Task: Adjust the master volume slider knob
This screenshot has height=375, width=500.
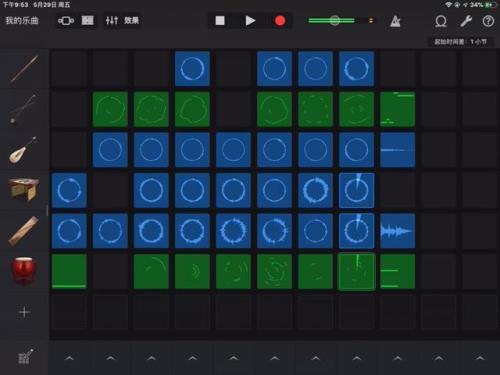Action: pos(335,21)
